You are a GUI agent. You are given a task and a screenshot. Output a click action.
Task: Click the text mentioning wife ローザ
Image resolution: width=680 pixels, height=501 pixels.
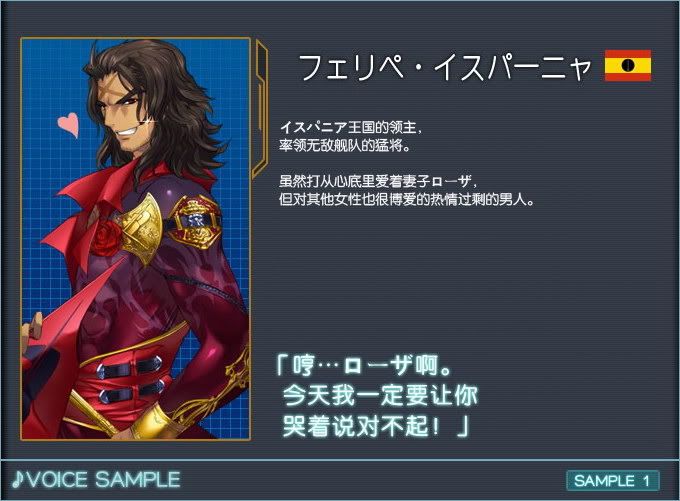point(377,181)
